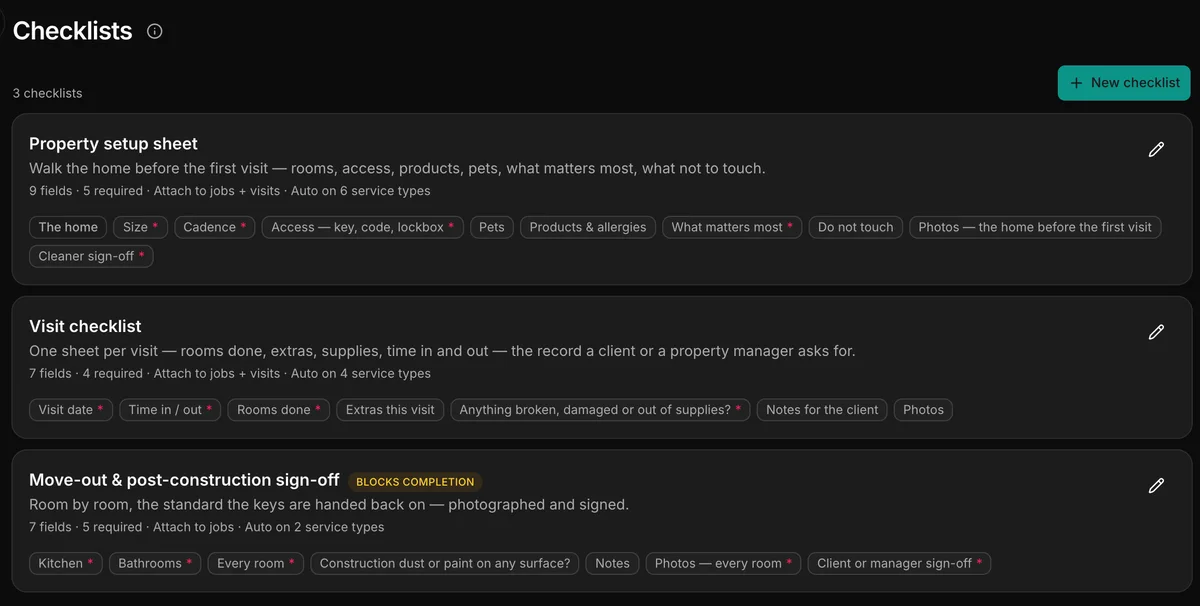
Task: Click the Checklists page heading
Action: point(73,31)
